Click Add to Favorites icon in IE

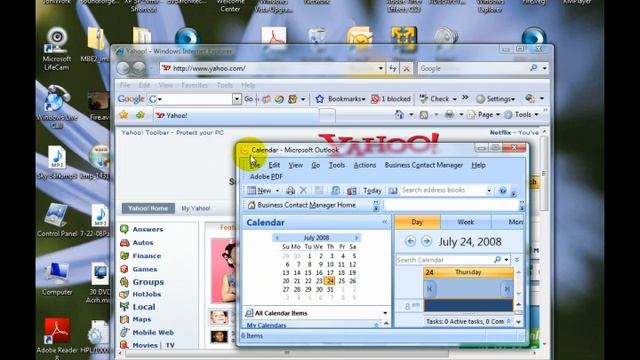click(x=140, y=115)
